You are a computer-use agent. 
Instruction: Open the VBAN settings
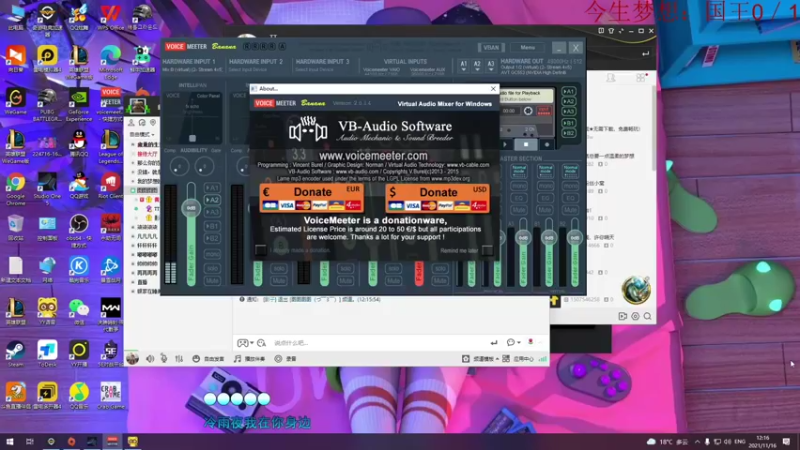(491, 47)
